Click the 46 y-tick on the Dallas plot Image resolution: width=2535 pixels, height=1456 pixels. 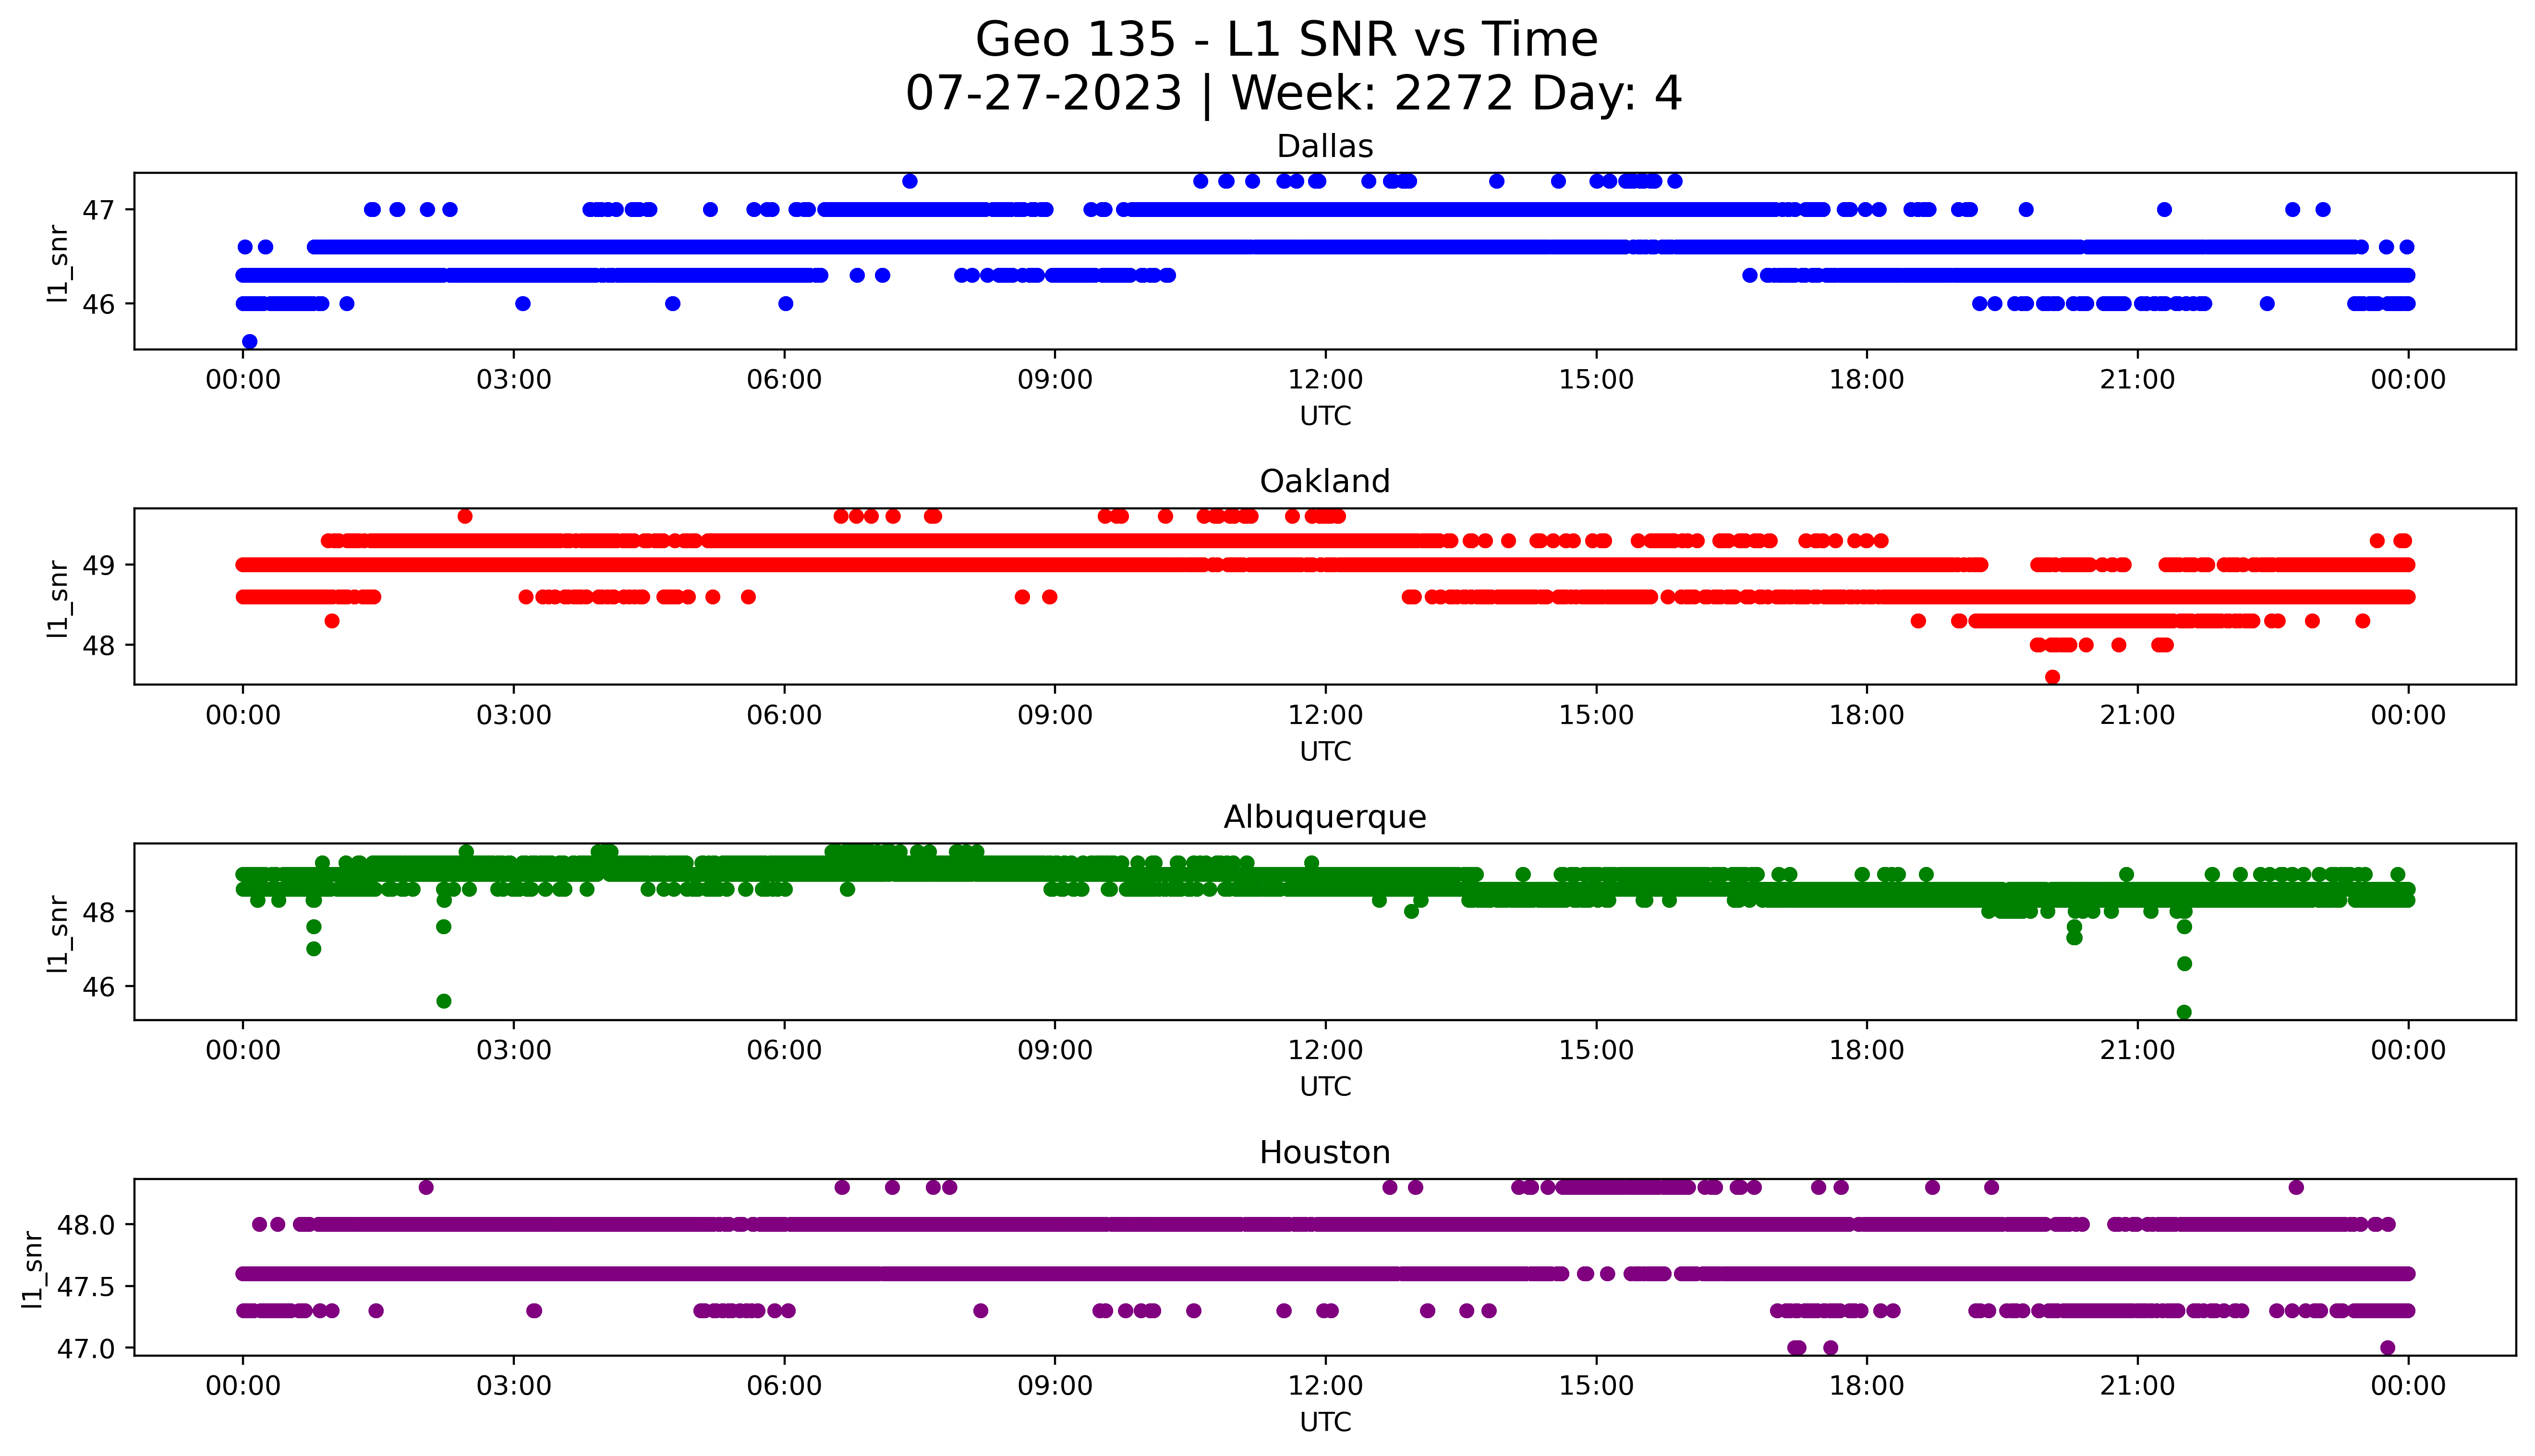[x=100, y=304]
